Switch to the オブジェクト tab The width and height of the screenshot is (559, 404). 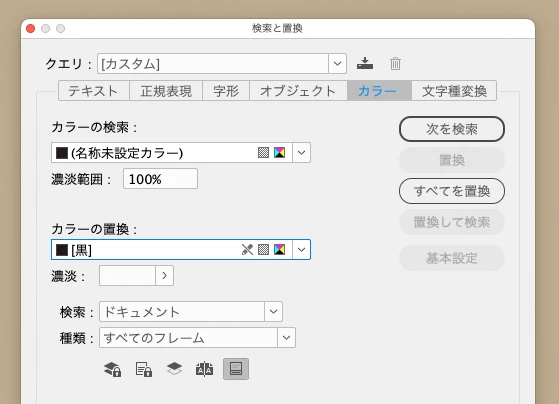(x=298, y=91)
